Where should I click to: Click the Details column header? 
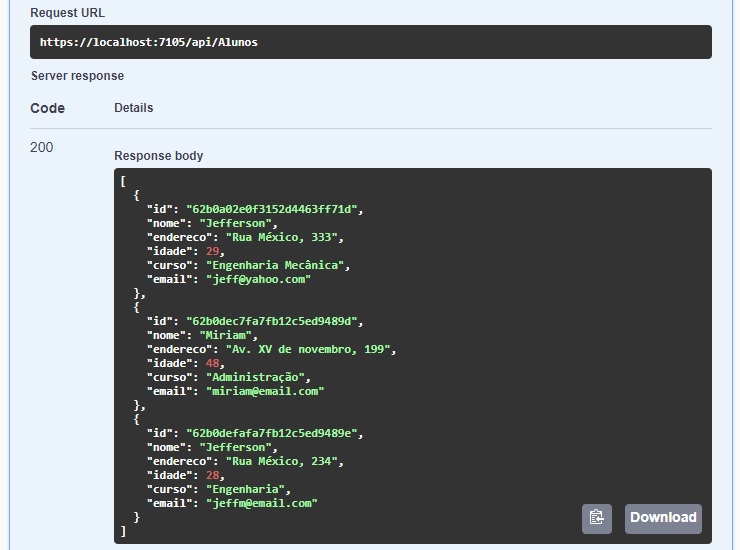[134, 108]
